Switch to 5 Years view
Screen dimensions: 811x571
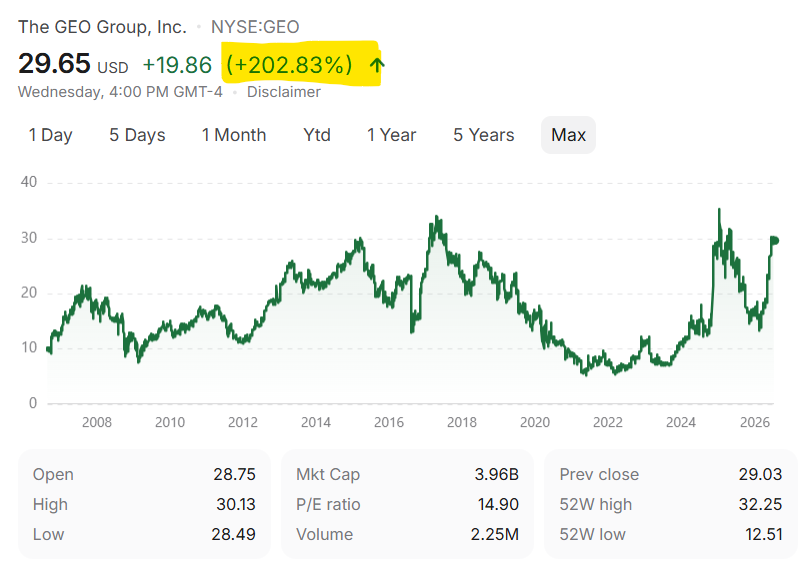click(484, 135)
